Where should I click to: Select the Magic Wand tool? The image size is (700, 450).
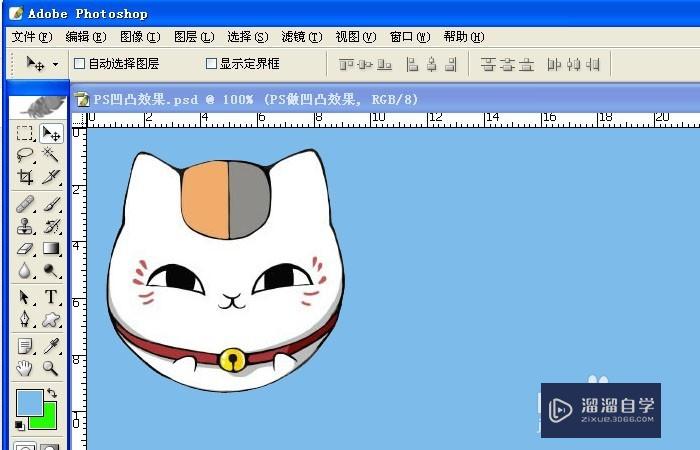(x=51, y=155)
